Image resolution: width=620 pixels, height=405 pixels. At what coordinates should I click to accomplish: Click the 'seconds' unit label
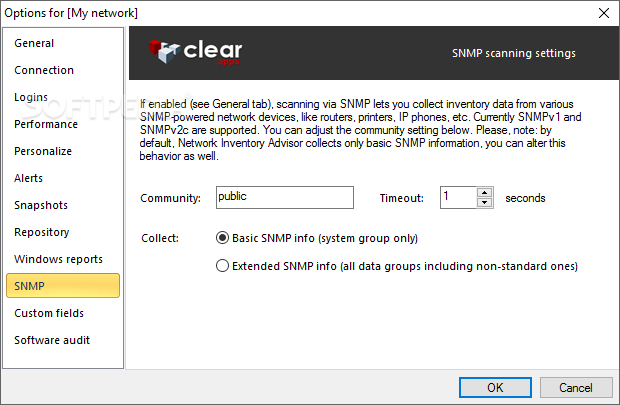click(525, 198)
